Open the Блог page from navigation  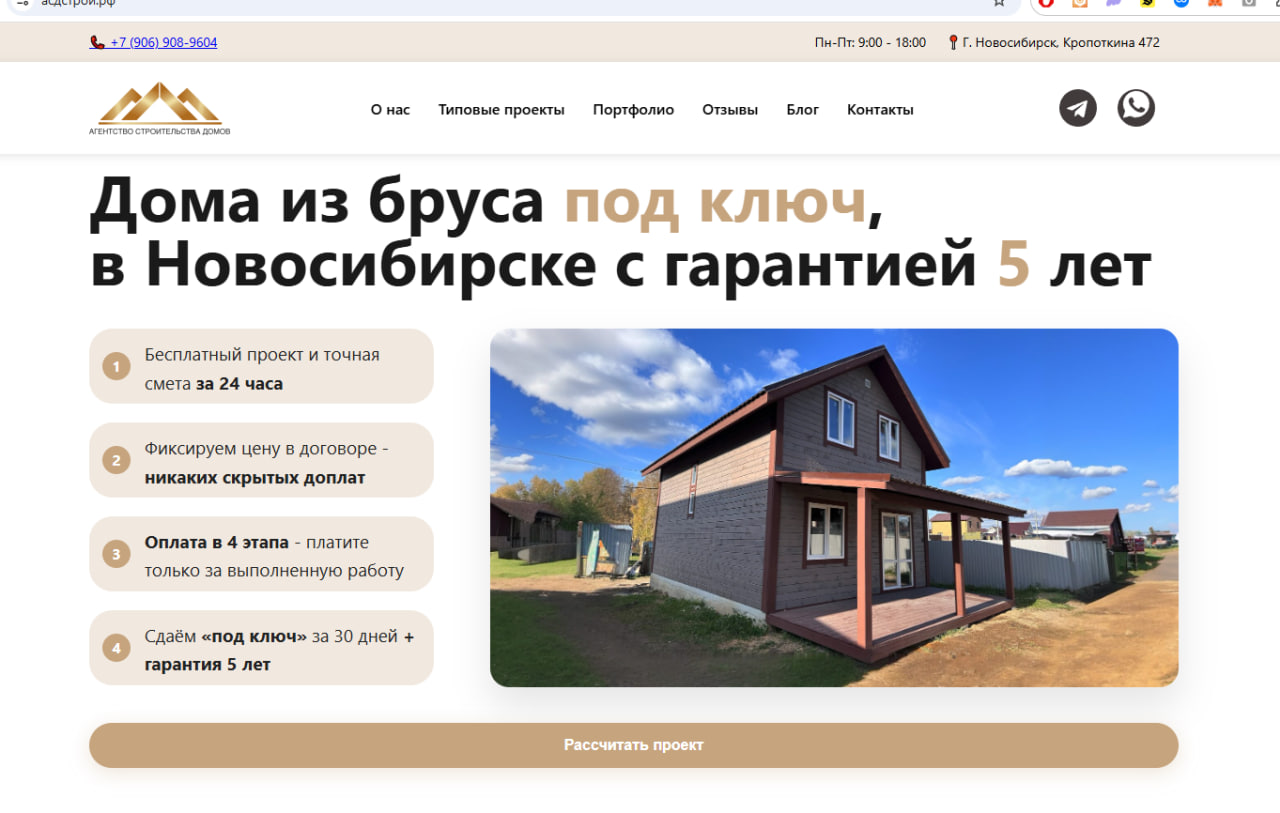pos(803,109)
